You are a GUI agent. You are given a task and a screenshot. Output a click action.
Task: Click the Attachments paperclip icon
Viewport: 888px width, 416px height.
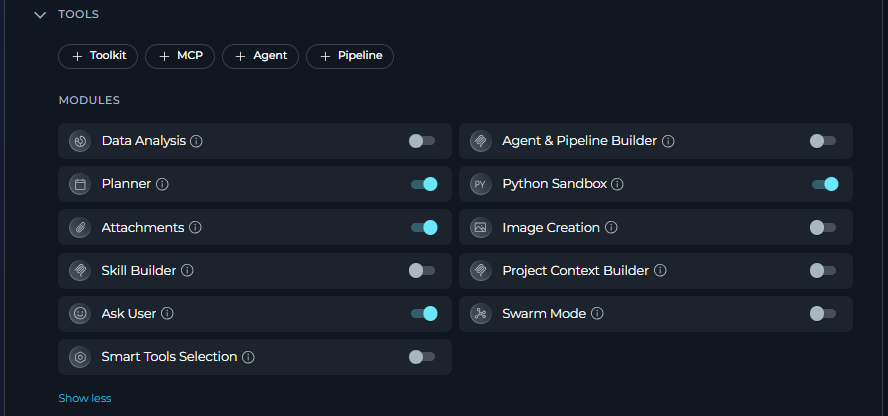[x=80, y=228]
